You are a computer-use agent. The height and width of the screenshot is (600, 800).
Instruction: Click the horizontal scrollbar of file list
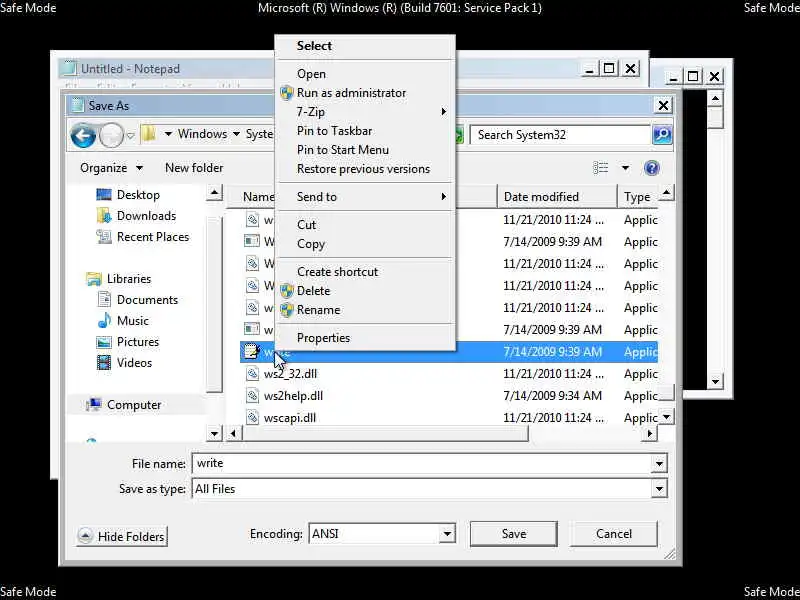[x=385, y=434]
